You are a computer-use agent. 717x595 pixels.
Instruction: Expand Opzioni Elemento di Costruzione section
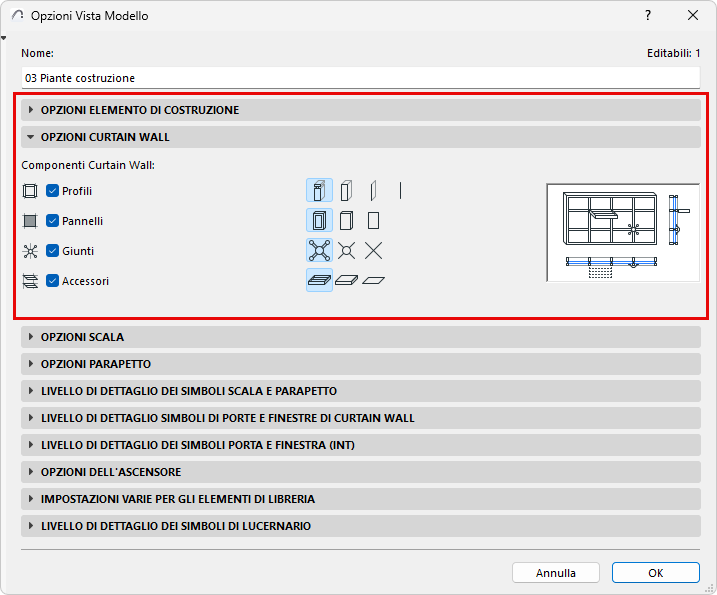pos(361,110)
